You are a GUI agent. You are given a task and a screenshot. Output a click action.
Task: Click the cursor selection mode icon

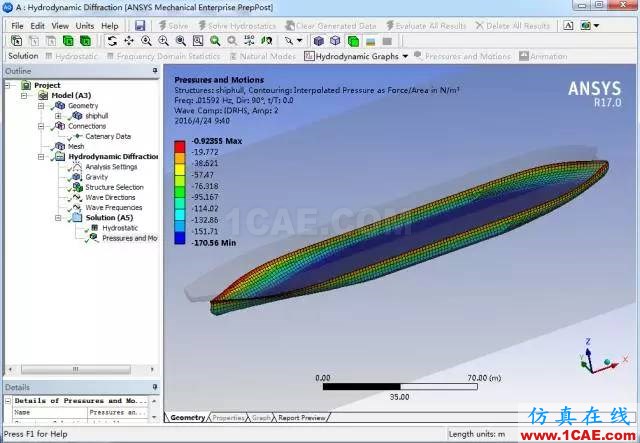(x=289, y=41)
